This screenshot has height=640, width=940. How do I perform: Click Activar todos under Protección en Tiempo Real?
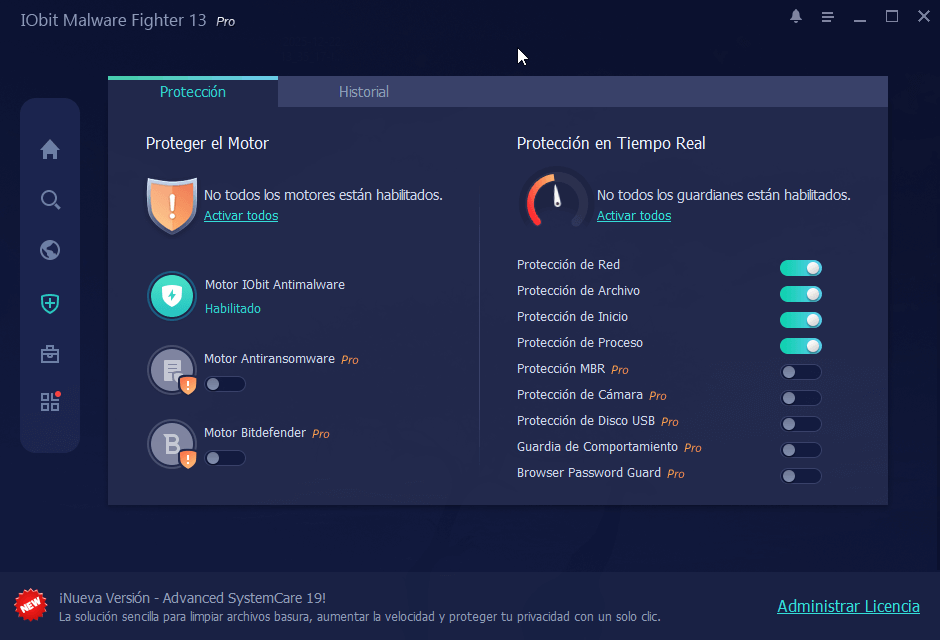634,216
